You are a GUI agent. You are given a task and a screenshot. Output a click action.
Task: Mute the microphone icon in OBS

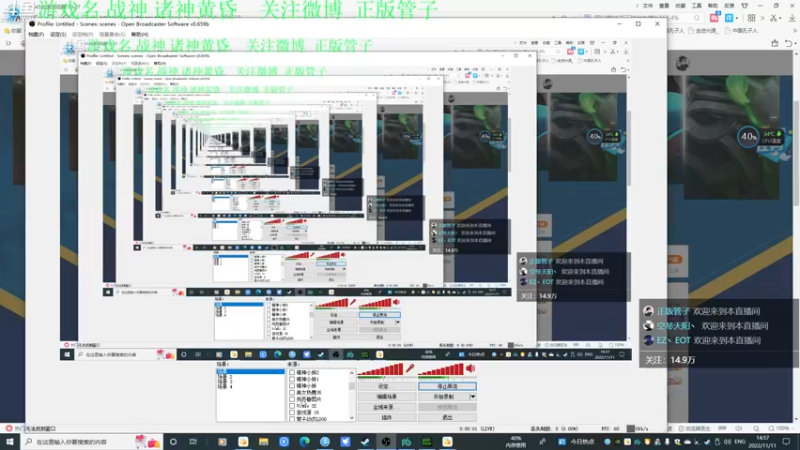pyautogui.click(x=410, y=368)
